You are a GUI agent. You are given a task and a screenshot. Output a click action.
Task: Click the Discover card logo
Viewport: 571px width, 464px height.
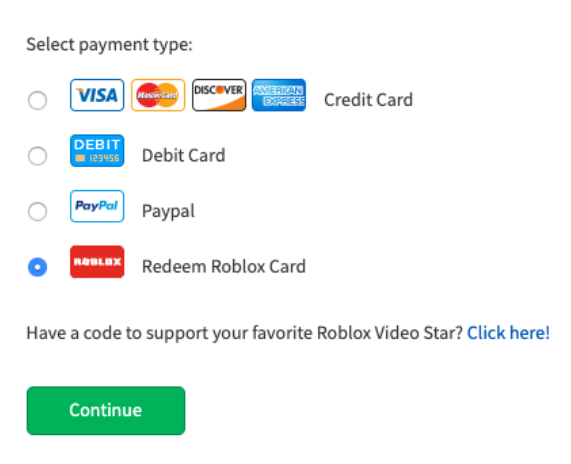tap(219, 95)
